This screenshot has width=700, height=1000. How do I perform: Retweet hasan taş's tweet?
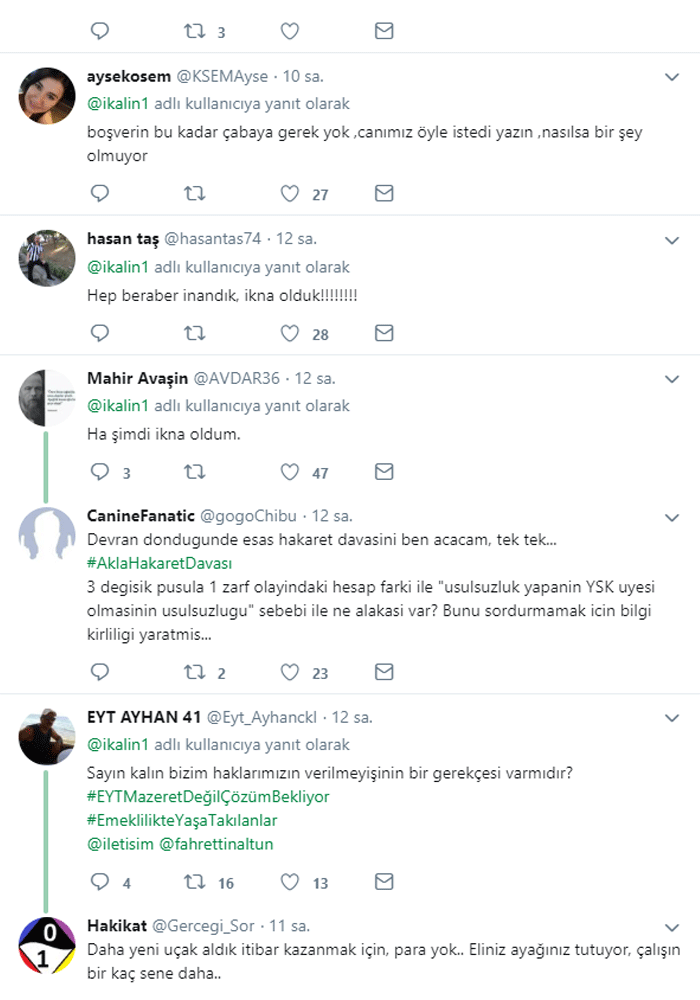coord(195,332)
